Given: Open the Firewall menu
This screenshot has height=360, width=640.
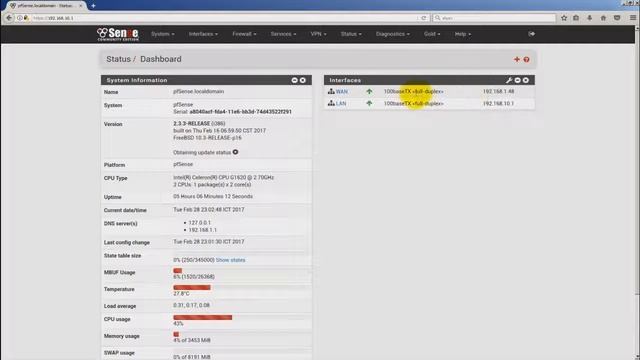Looking at the screenshot, I should (244, 34).
